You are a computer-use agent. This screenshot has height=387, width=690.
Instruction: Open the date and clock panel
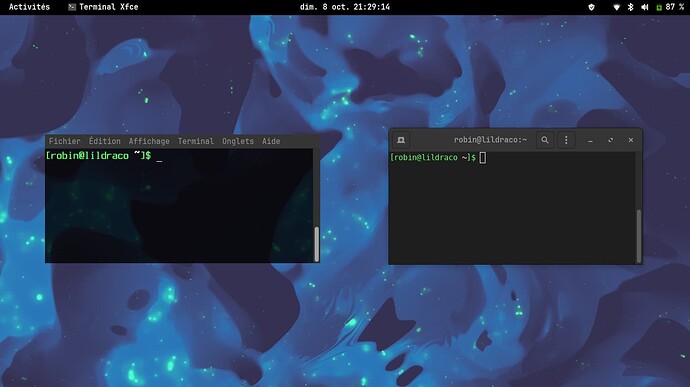(345, 7)
